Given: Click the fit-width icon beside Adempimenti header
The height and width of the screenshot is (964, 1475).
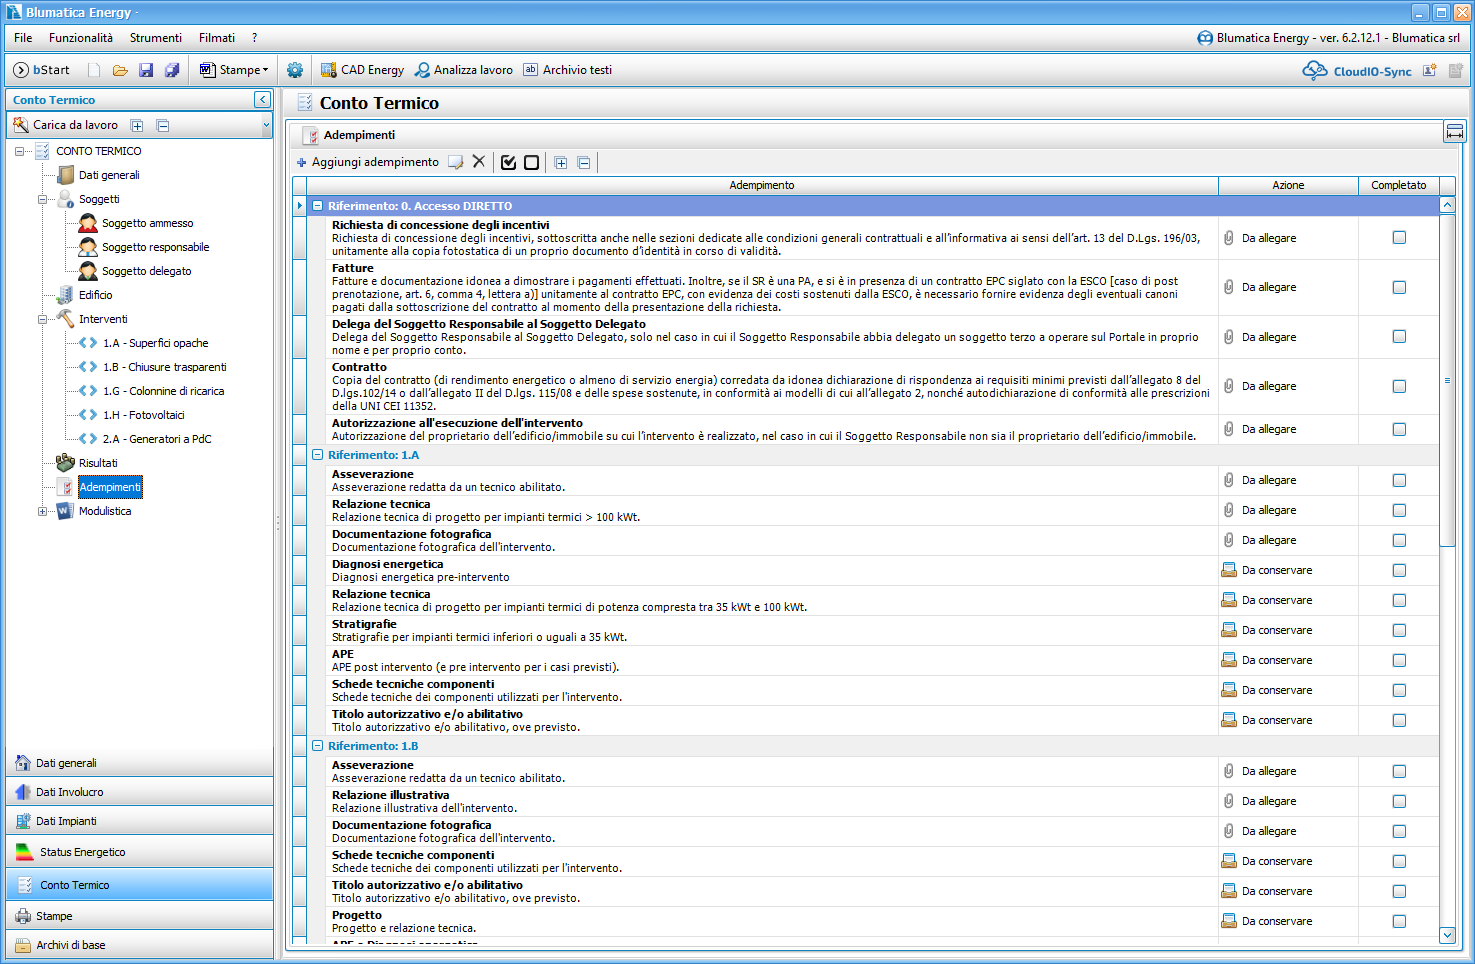Looking at the screenshot, I should tap(1454, 133).
